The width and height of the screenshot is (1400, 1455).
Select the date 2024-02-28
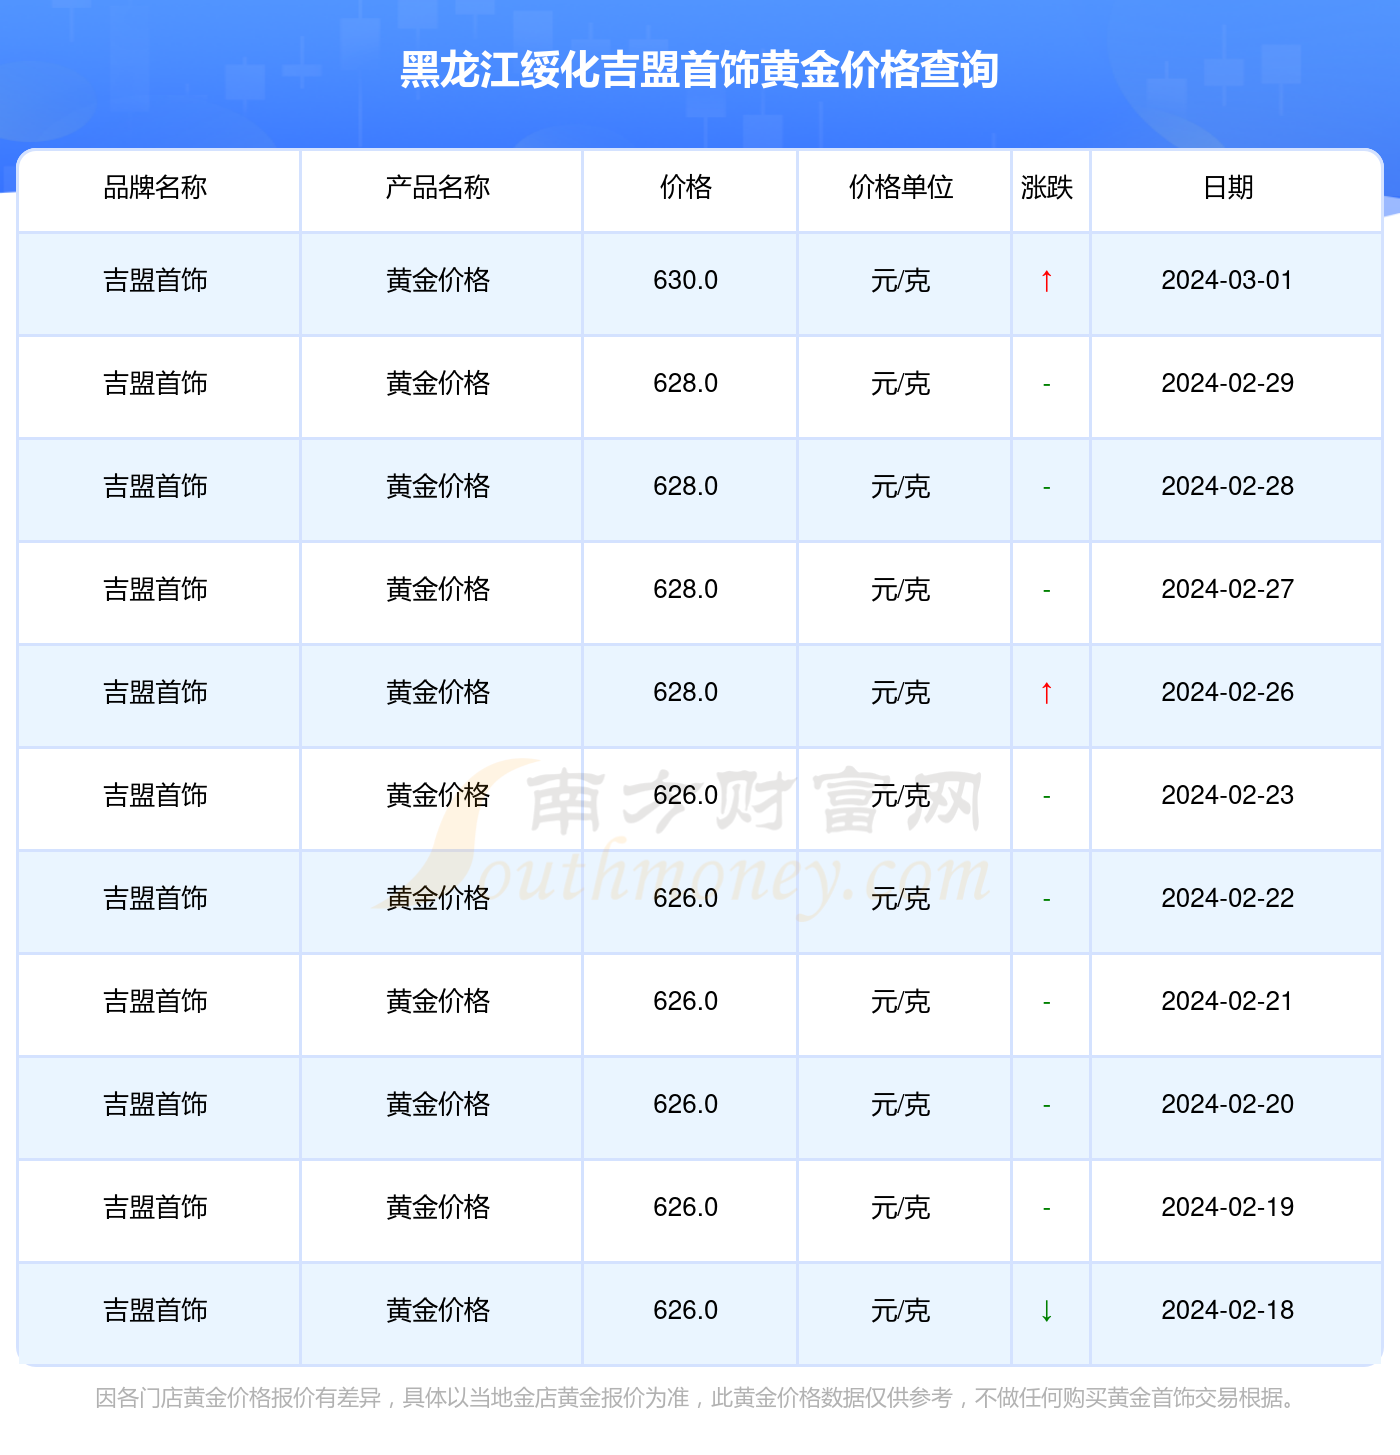point(1228,487)
